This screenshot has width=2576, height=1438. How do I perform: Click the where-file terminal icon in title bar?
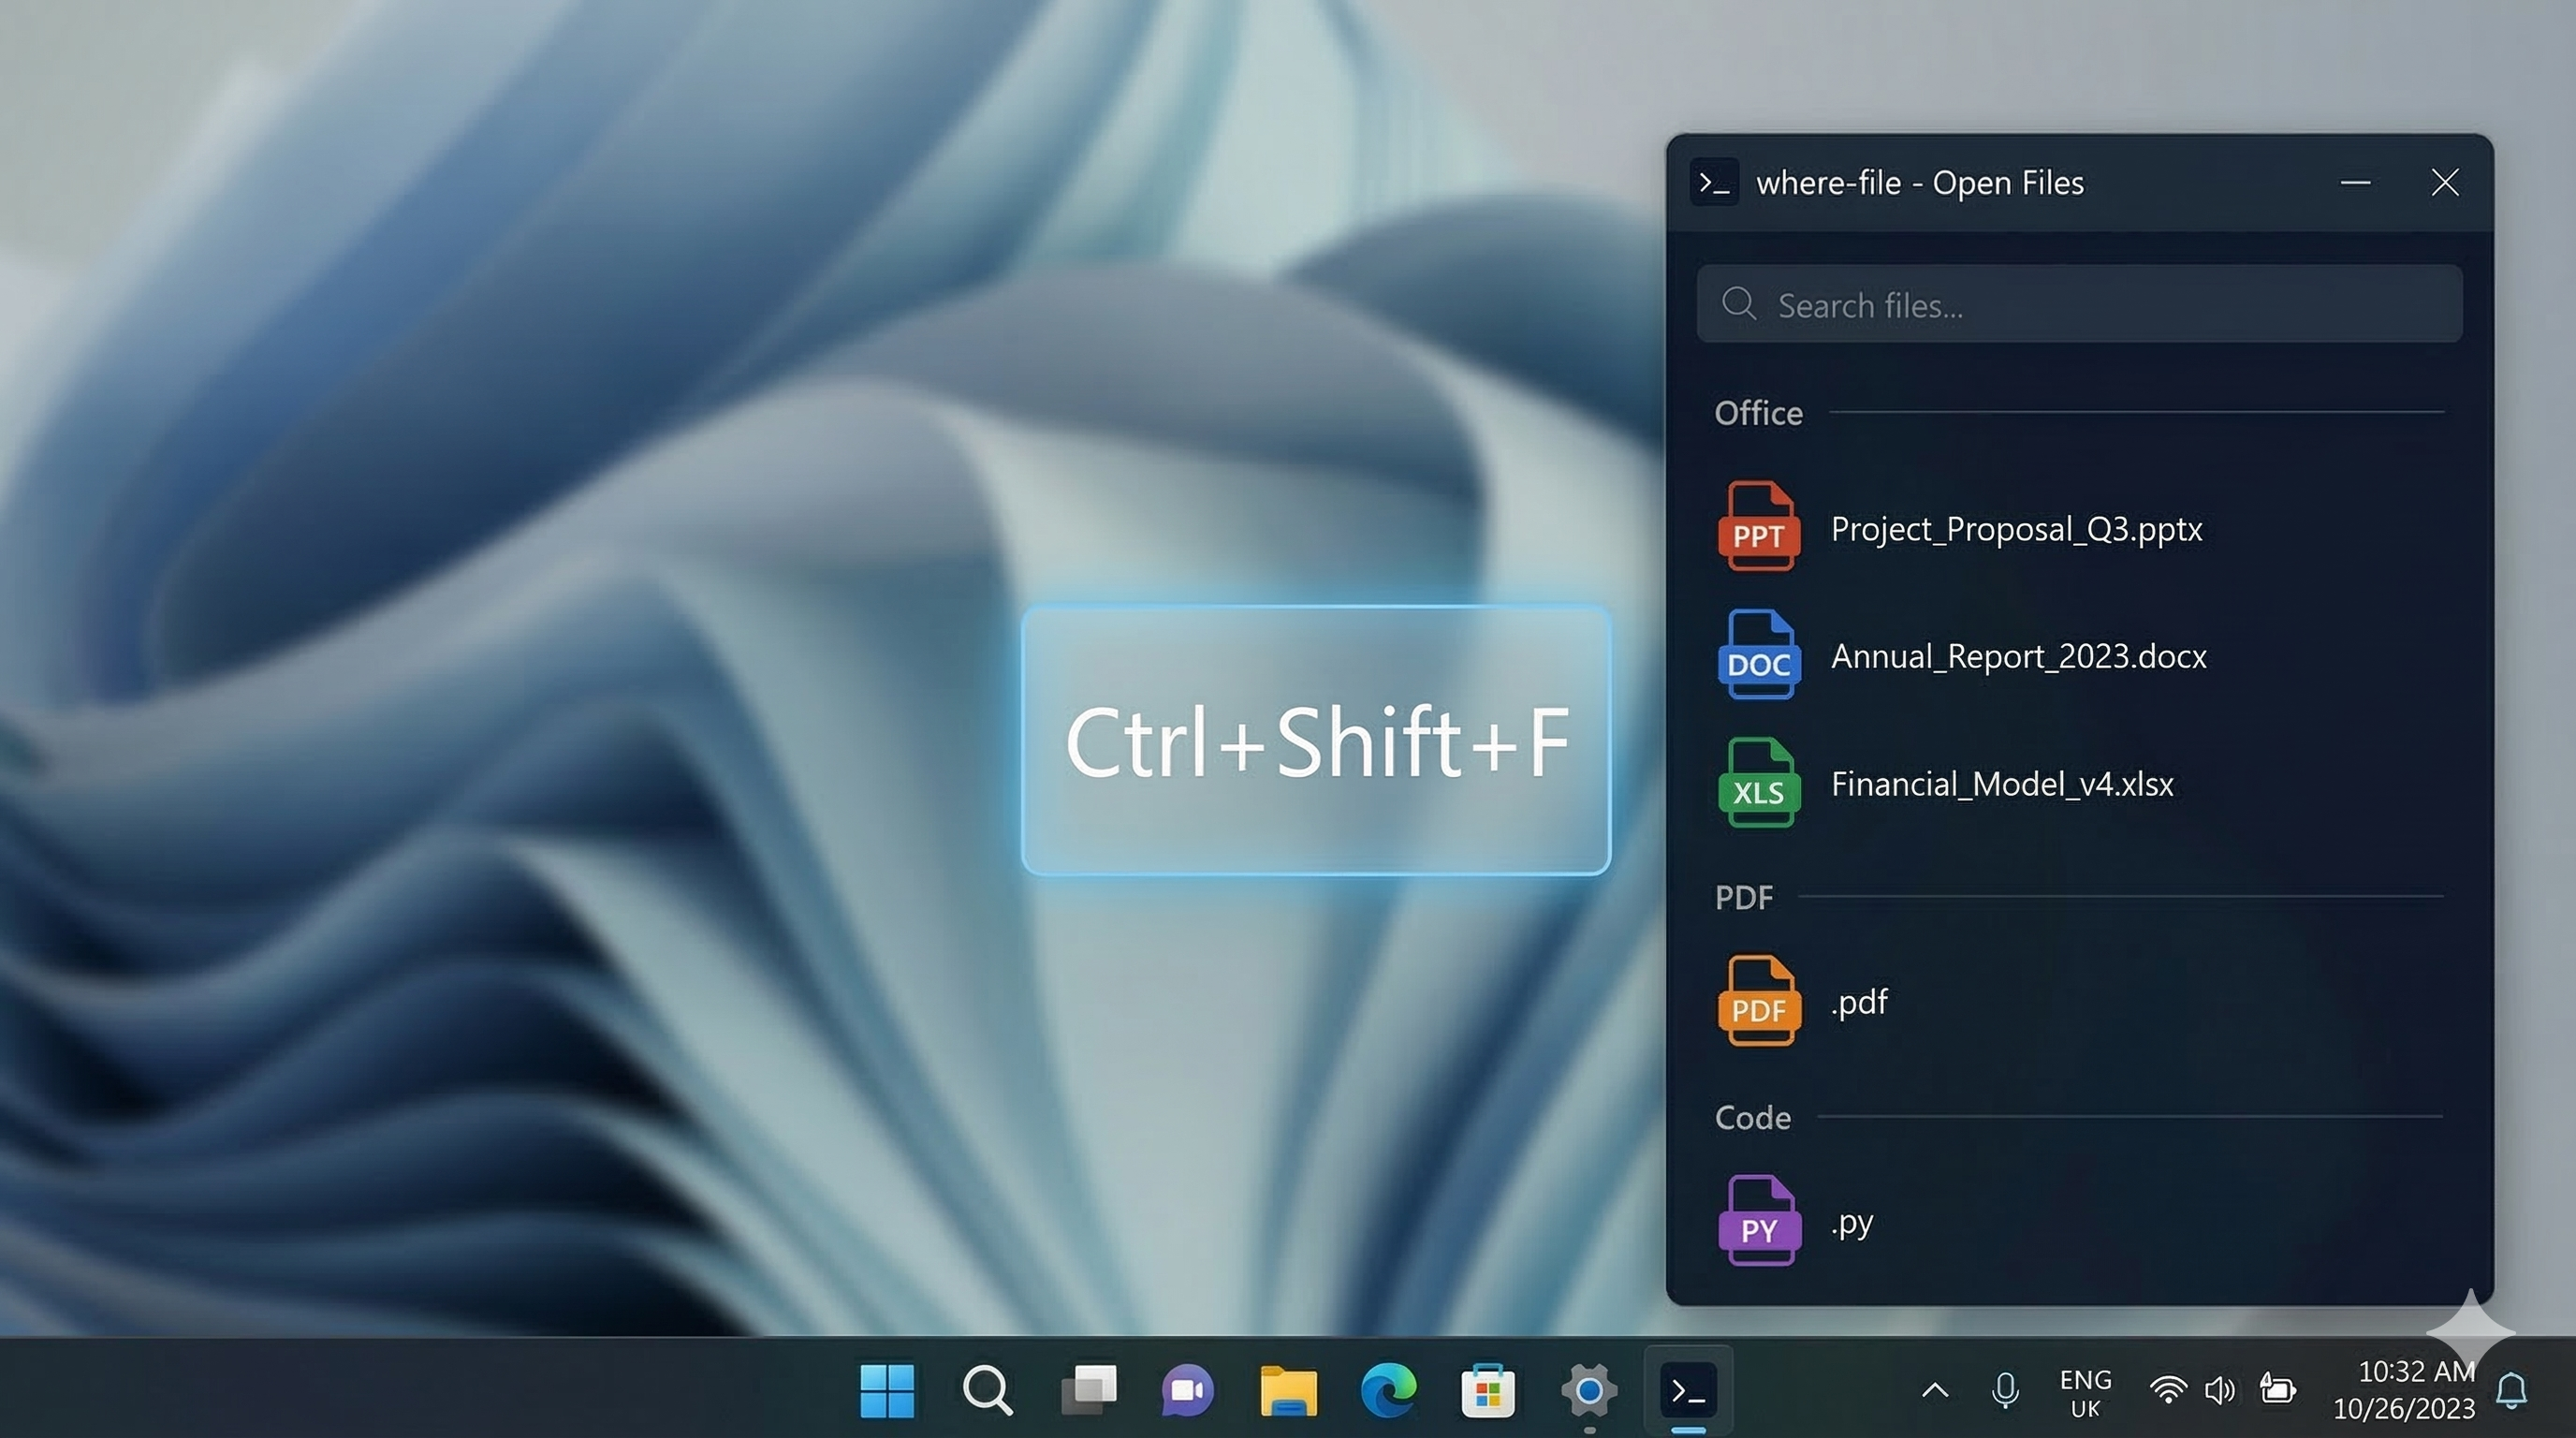(1714, 183)
